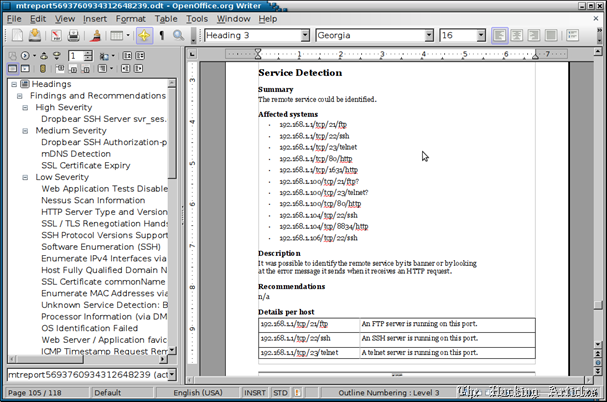Select OS Identification Failed in Navigator
Screen dimensions: 607x402
point(89,328)
